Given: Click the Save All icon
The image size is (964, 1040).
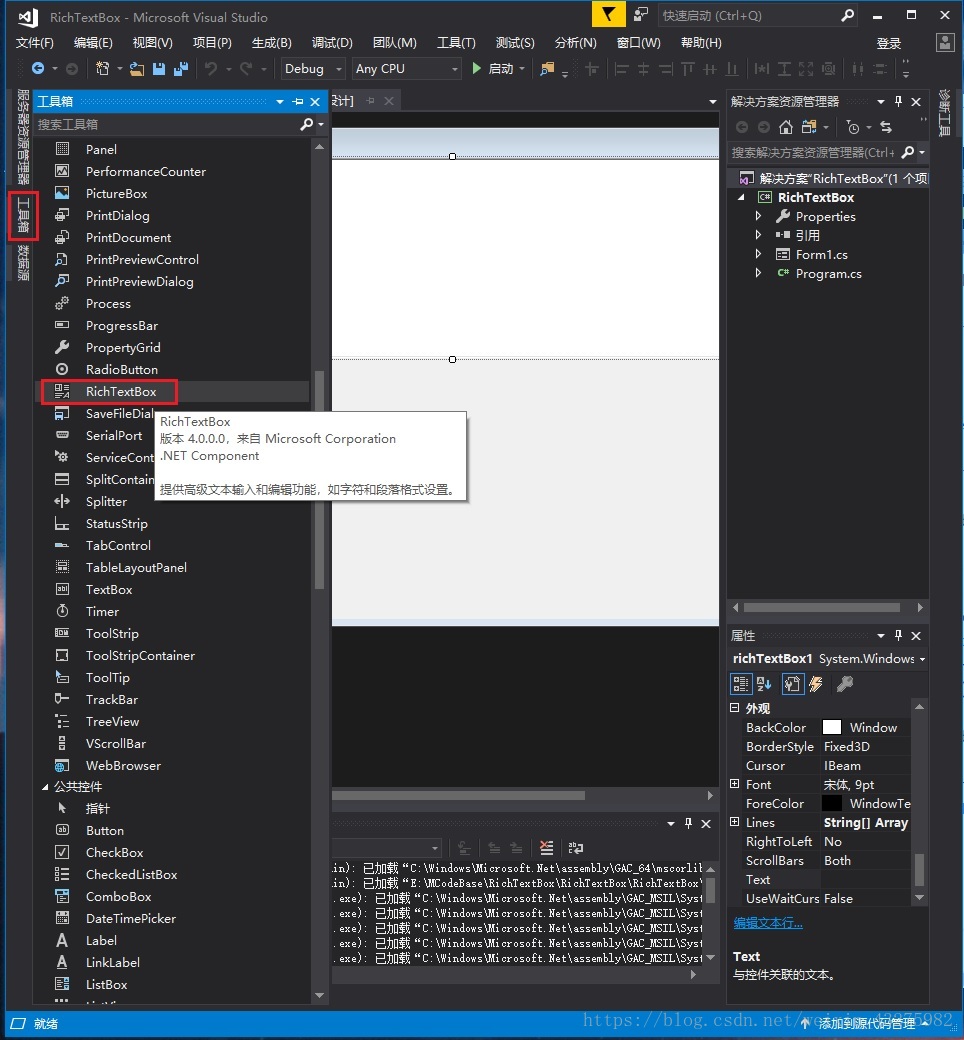Looking at the screenshot, I should (x=180, y=68).
